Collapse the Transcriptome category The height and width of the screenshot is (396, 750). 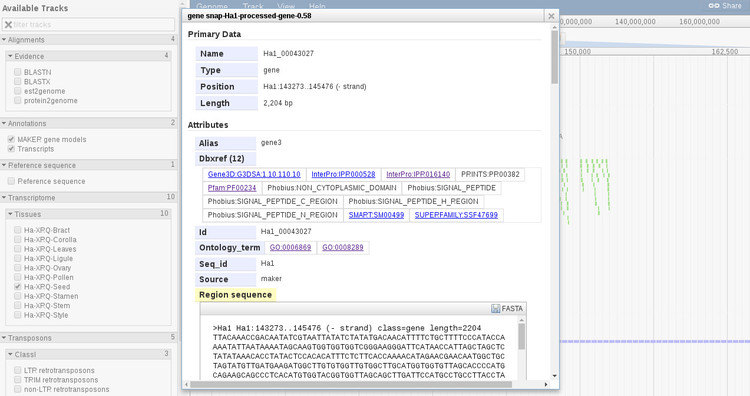coord(88,198)
